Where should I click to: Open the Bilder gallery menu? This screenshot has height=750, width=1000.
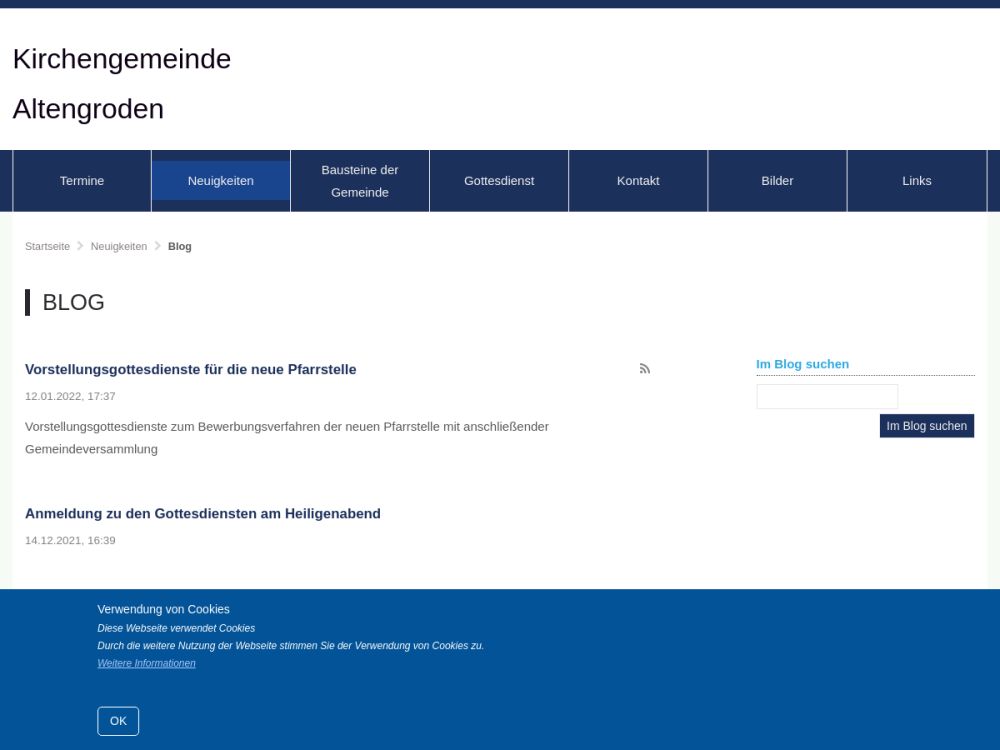point(777,181)
